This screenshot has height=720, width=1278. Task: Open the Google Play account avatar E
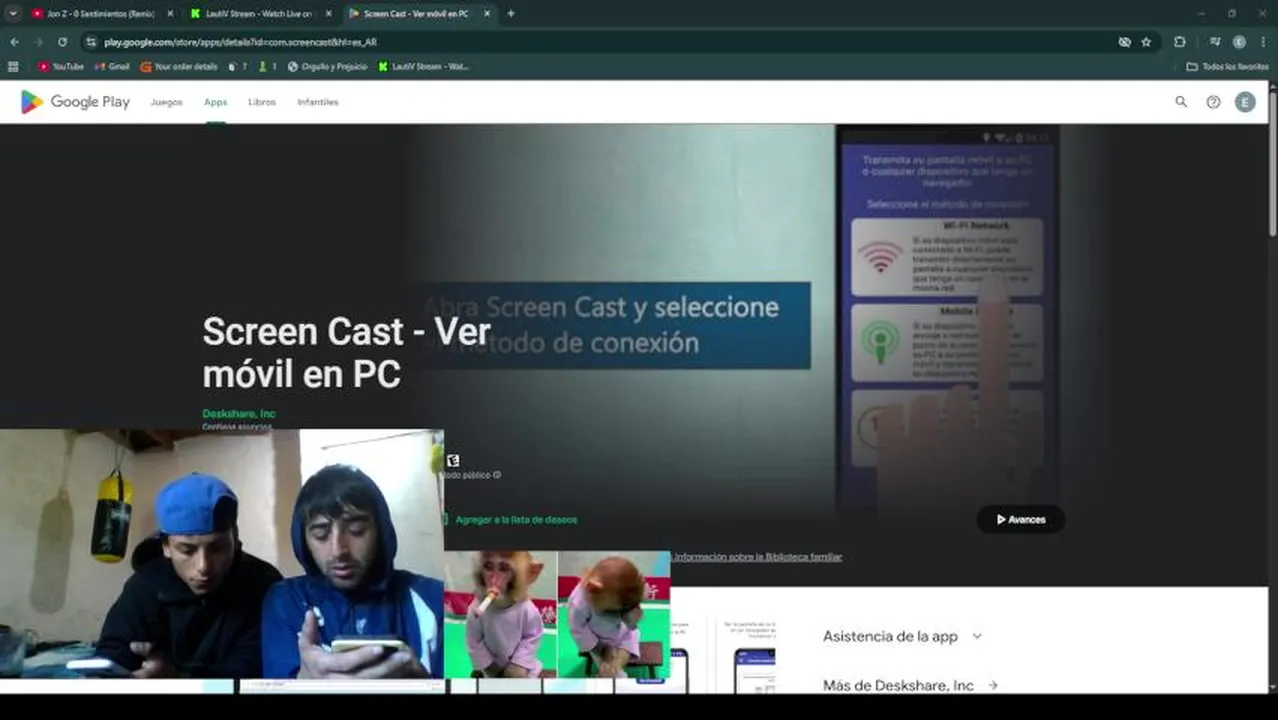pos(1245,101)
